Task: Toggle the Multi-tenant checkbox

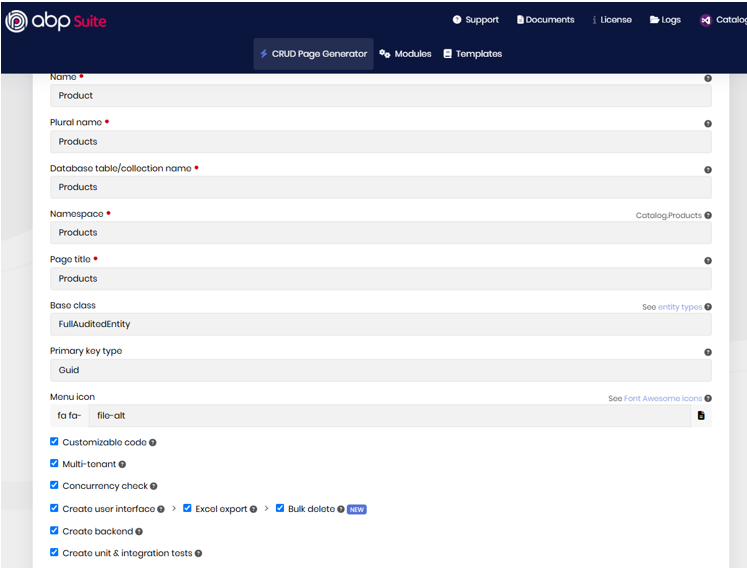Action: point(54,463)
